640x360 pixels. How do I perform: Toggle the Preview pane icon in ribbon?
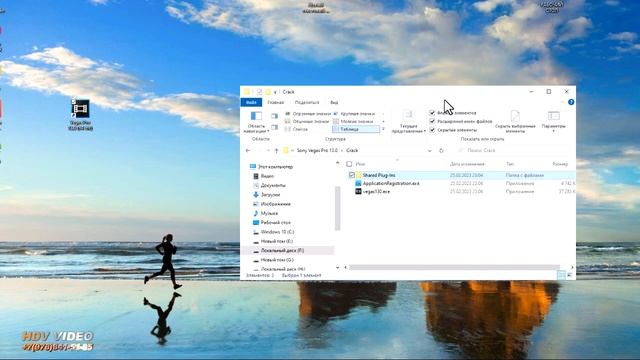(x=275, y=116)
